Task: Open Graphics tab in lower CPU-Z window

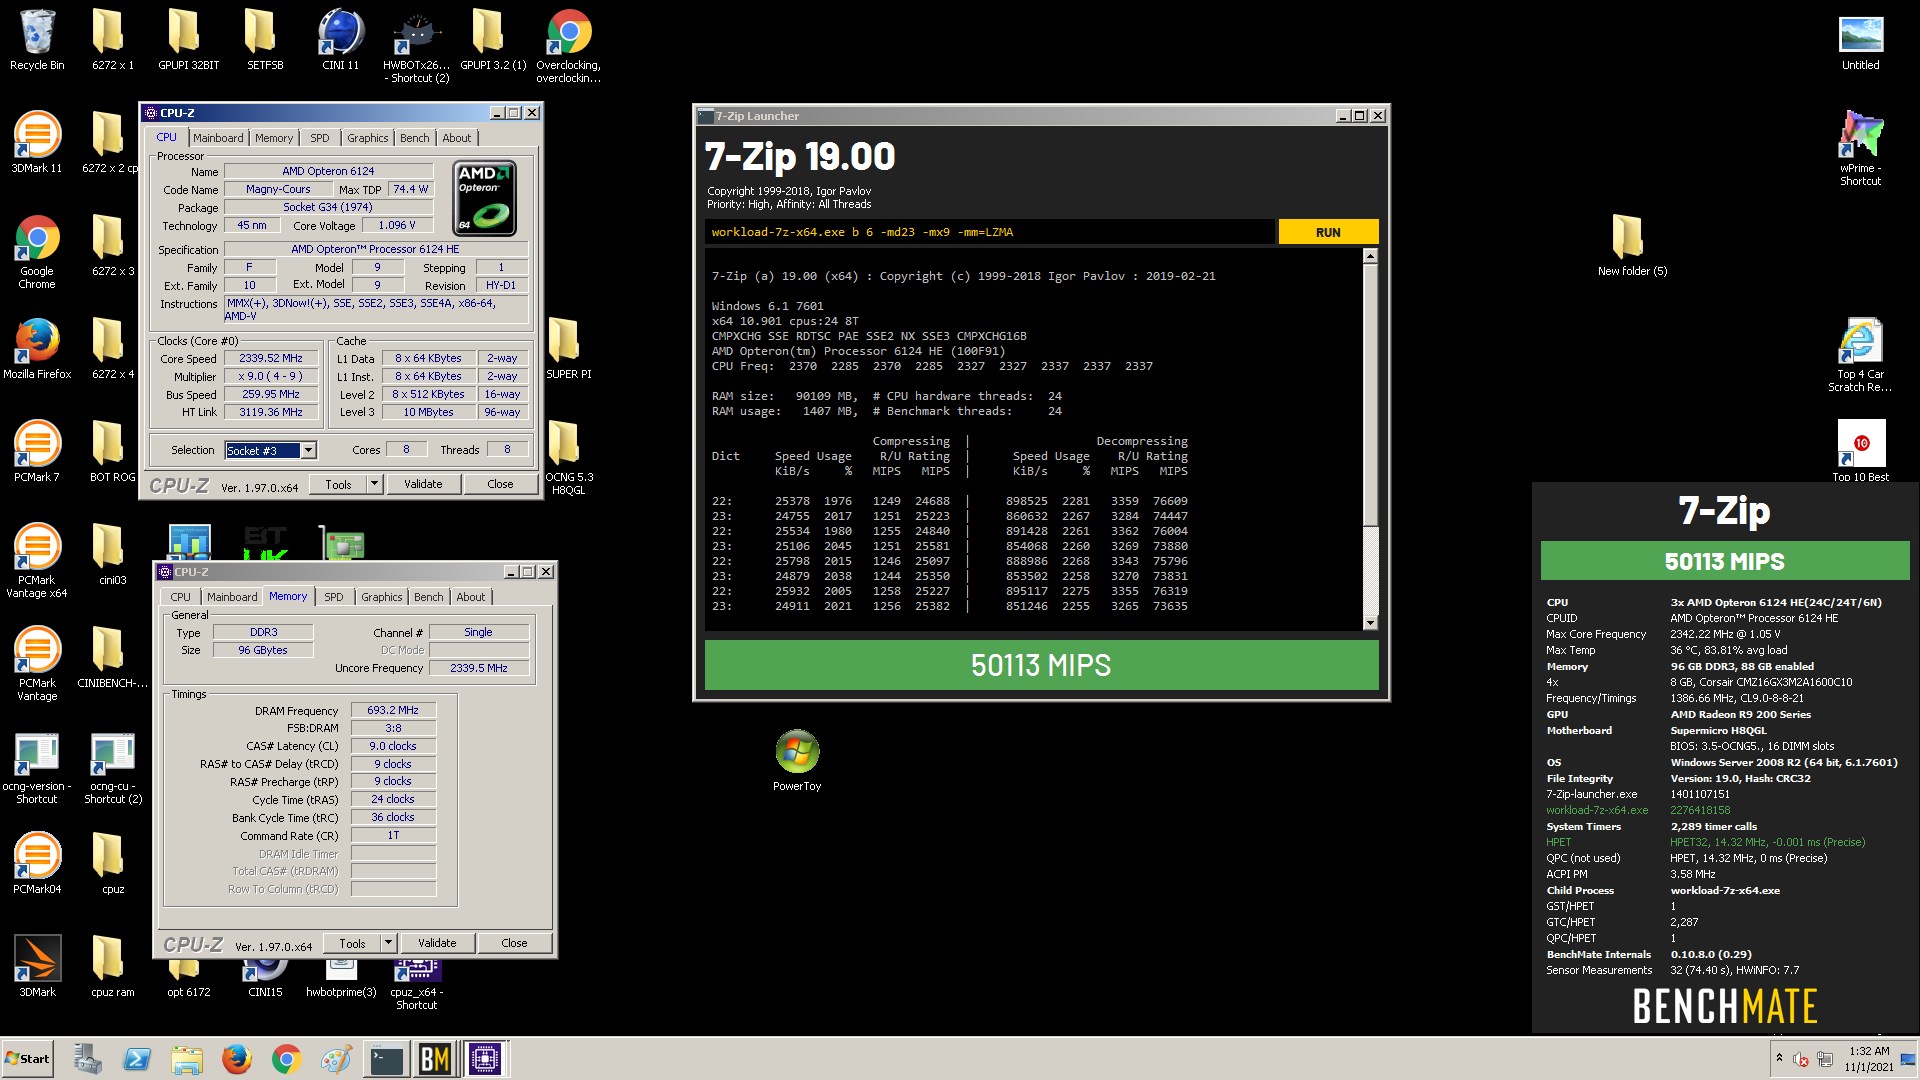Action: (x=382, y=598)
